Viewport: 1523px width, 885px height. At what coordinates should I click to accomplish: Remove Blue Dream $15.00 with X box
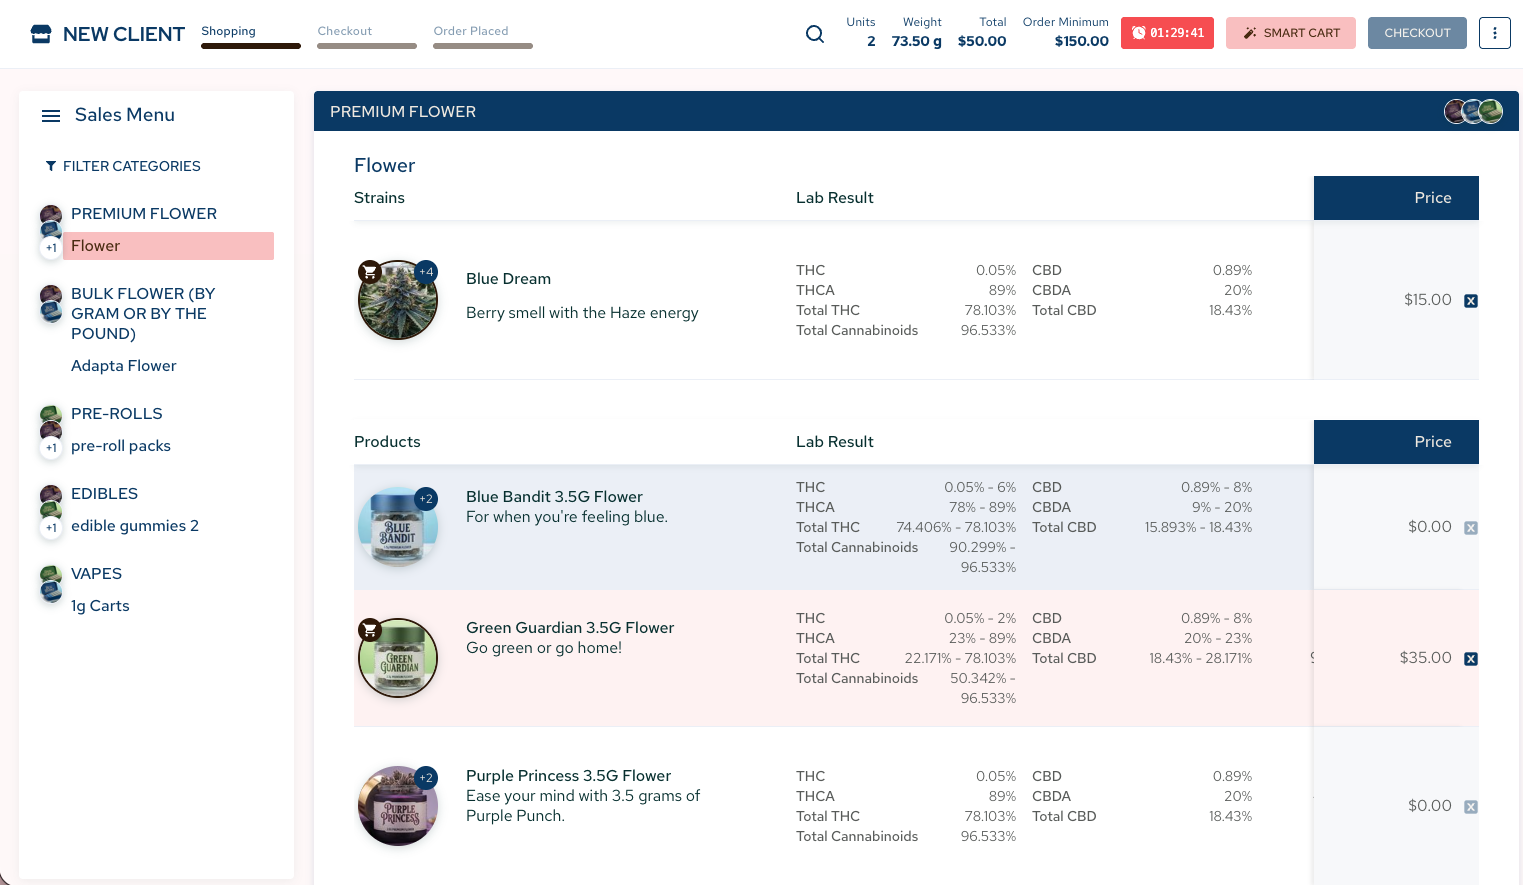click(x=1471, y=301)
